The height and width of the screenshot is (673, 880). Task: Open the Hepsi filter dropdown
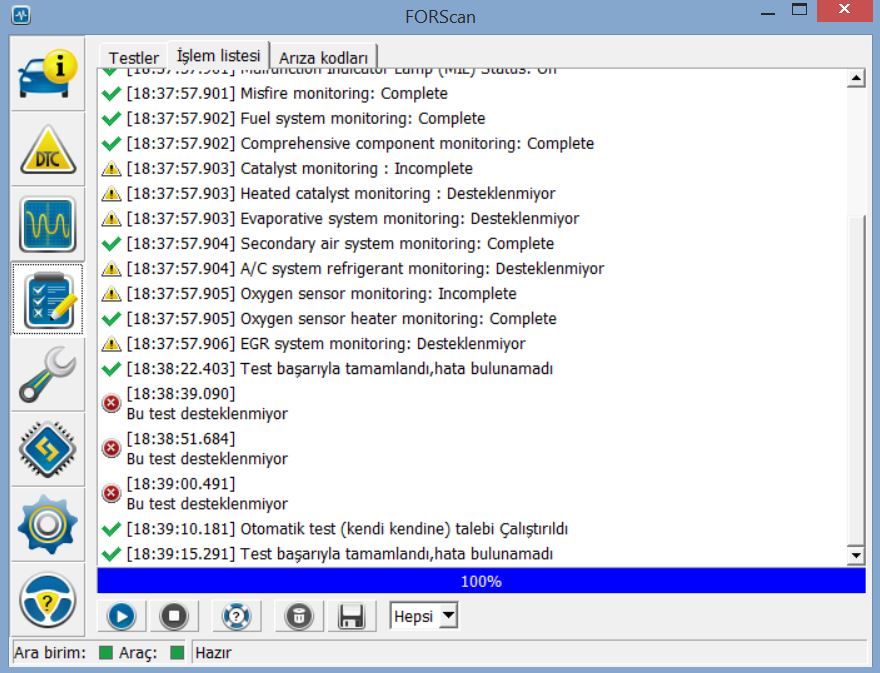[x=424, y=616]
